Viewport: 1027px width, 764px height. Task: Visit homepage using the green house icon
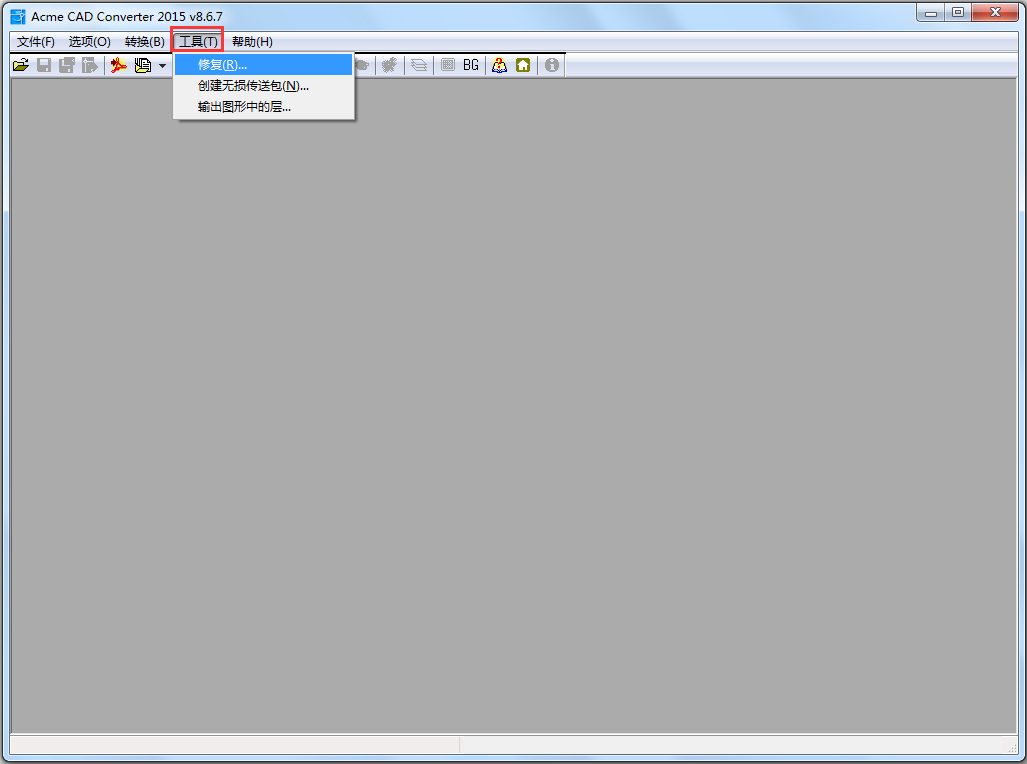coord(523,64)
